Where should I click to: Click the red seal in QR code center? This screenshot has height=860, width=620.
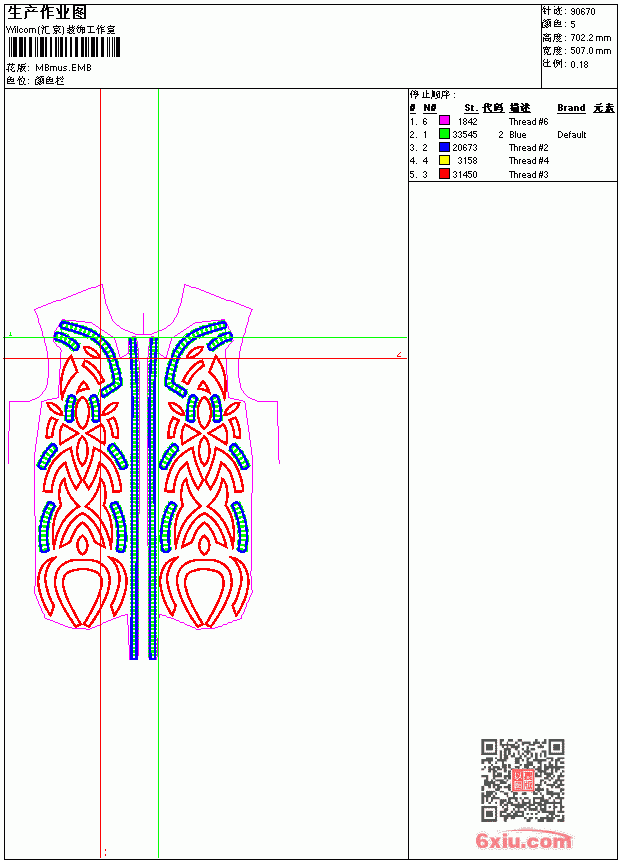[522, 780]
